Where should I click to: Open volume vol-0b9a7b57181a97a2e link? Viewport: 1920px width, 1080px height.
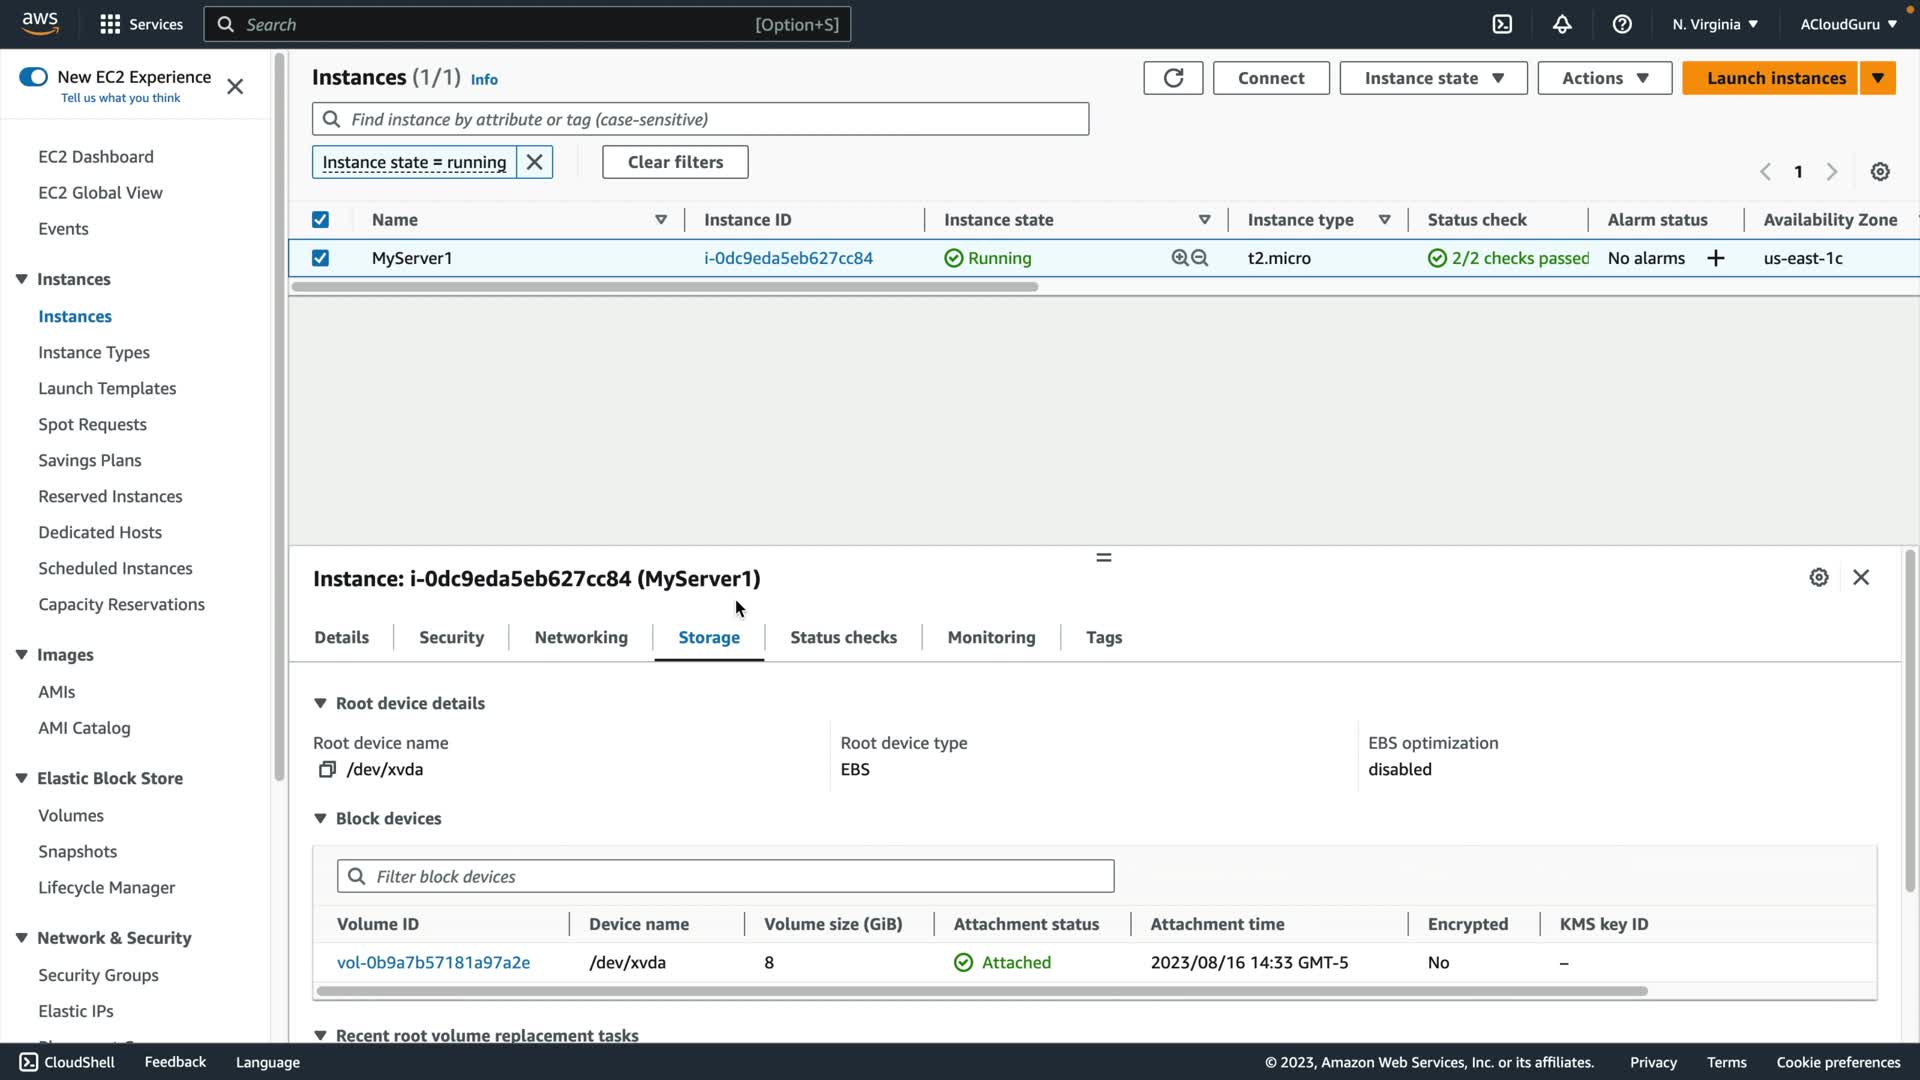click(x=433, y=962)
